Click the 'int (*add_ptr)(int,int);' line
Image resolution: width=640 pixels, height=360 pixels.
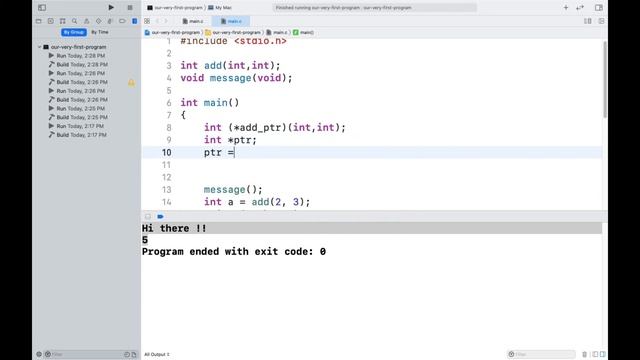click(x=275, y=128)
